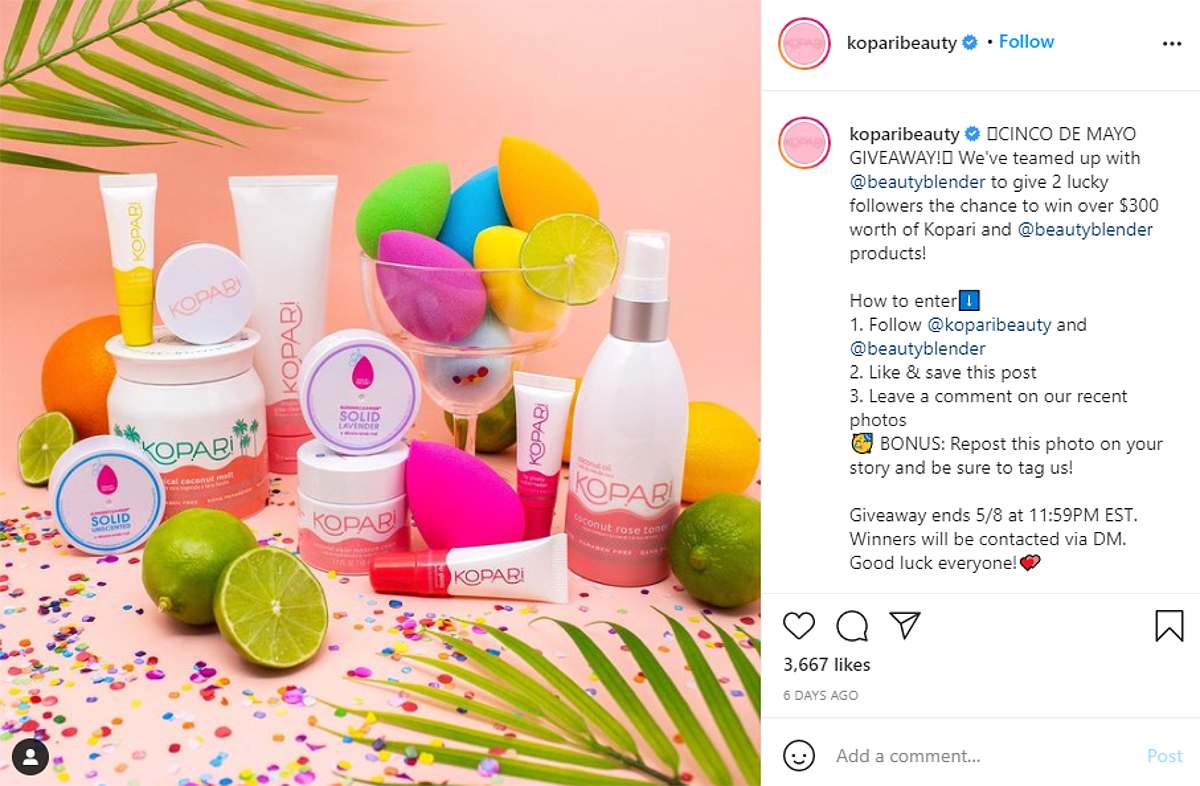Open koparibeauty header profile avatar
The image size is (1200, 786).
click(x=804, y=44)
